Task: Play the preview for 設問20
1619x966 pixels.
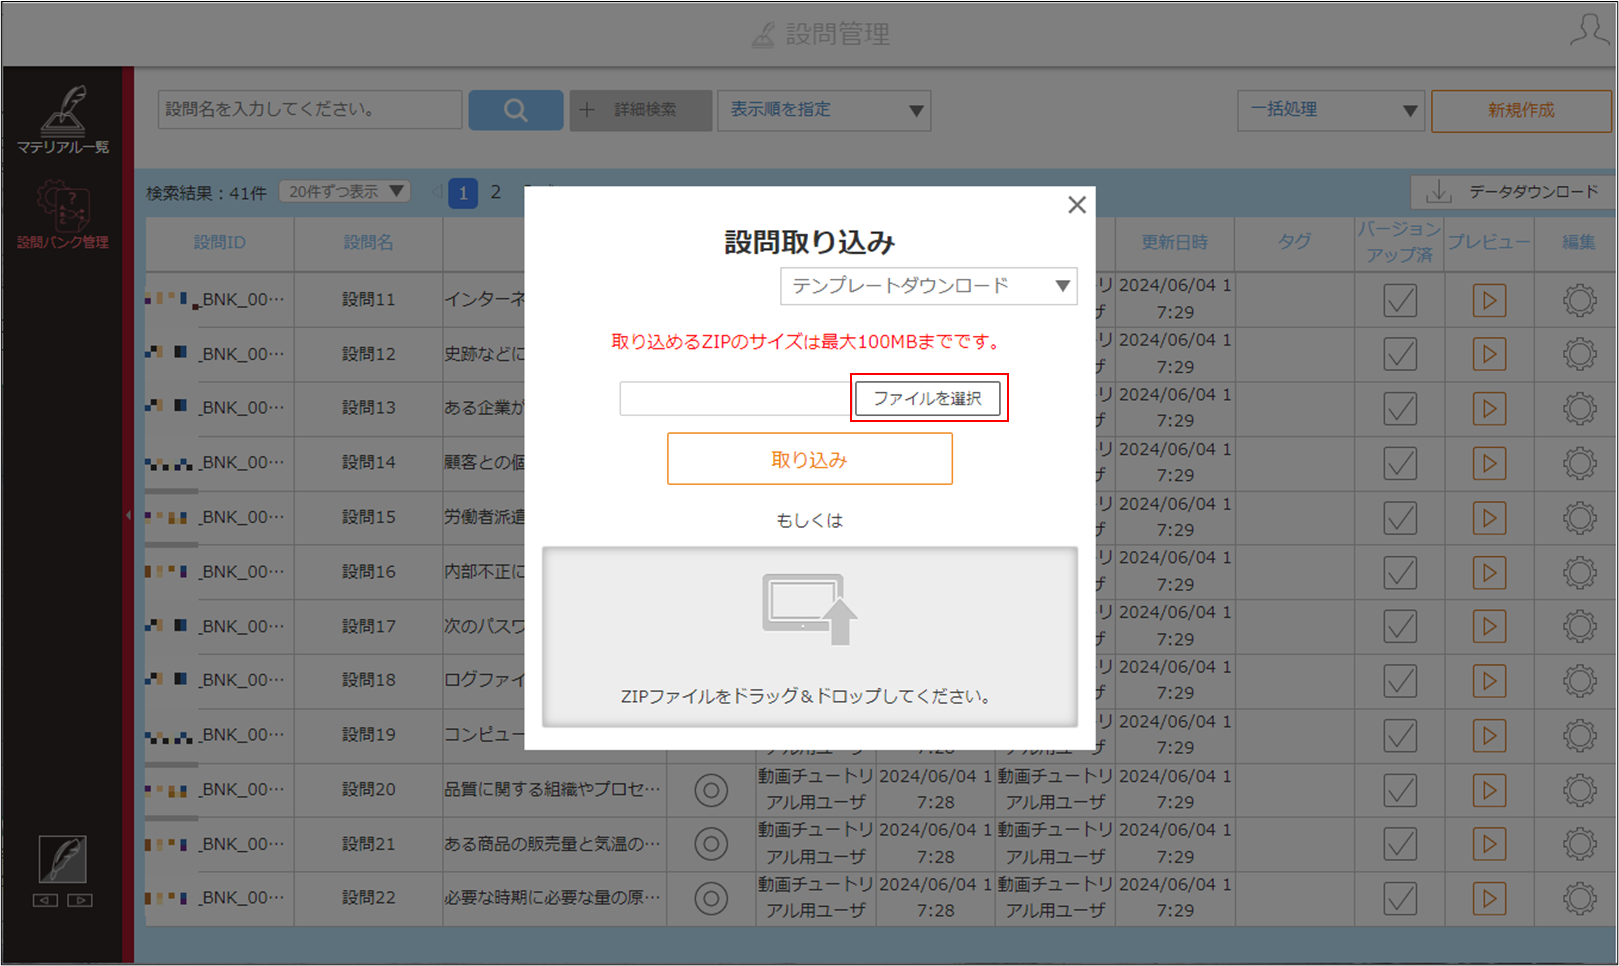Action: click(x=1489, y=790)
